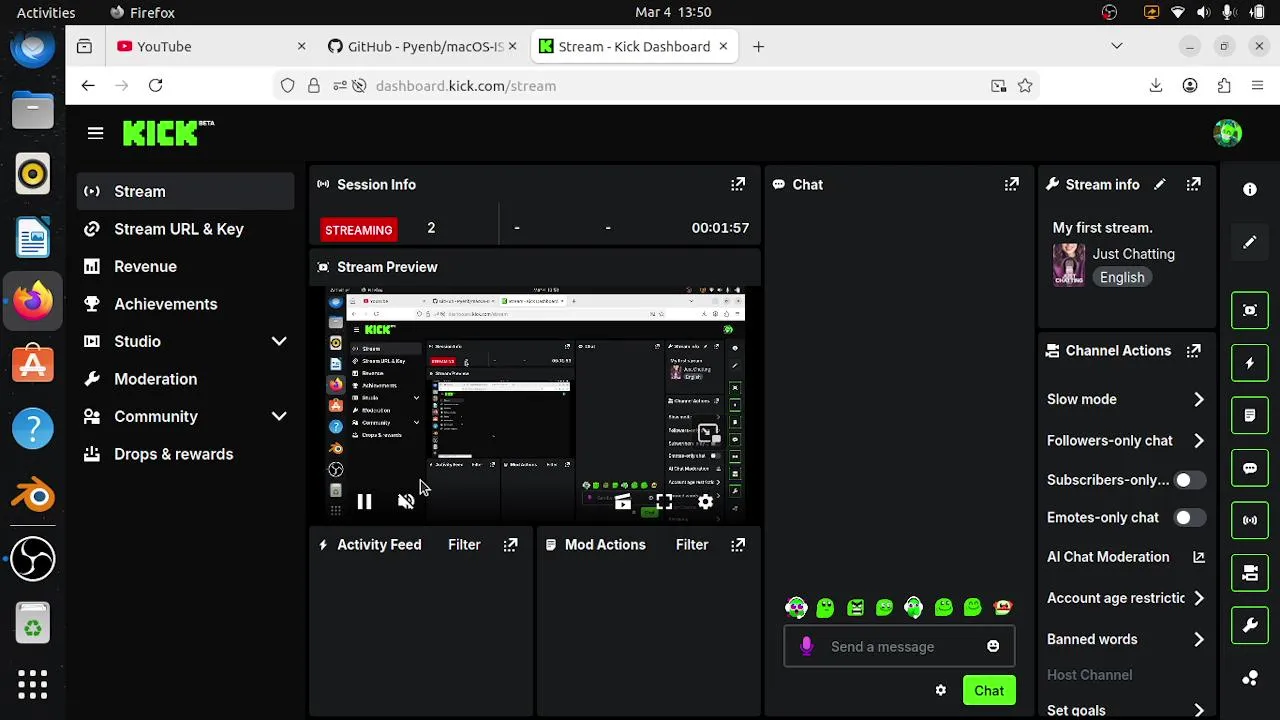Viewport: 1280px width, 720px height.
Task: Click the bubbles icon at sidebar bottom
Action: [x=1250, y=678]
